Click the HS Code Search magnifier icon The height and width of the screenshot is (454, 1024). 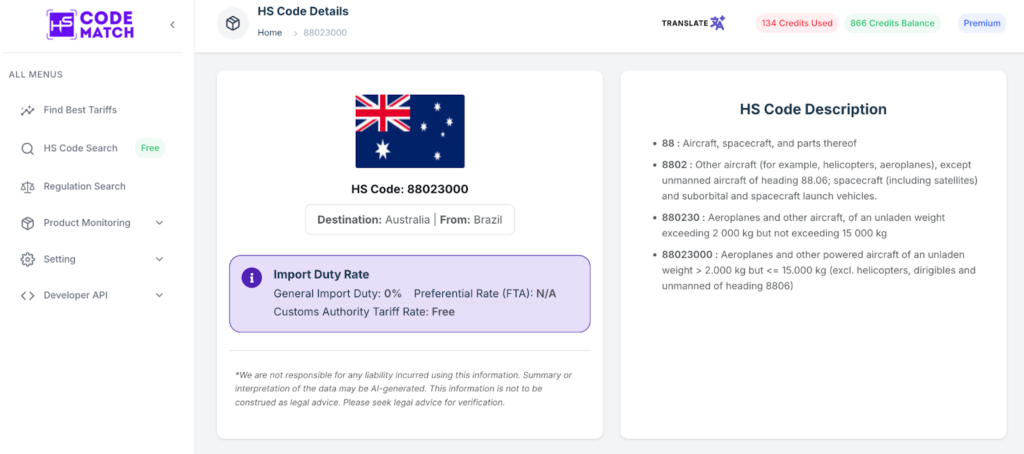[x=27, y=148]
